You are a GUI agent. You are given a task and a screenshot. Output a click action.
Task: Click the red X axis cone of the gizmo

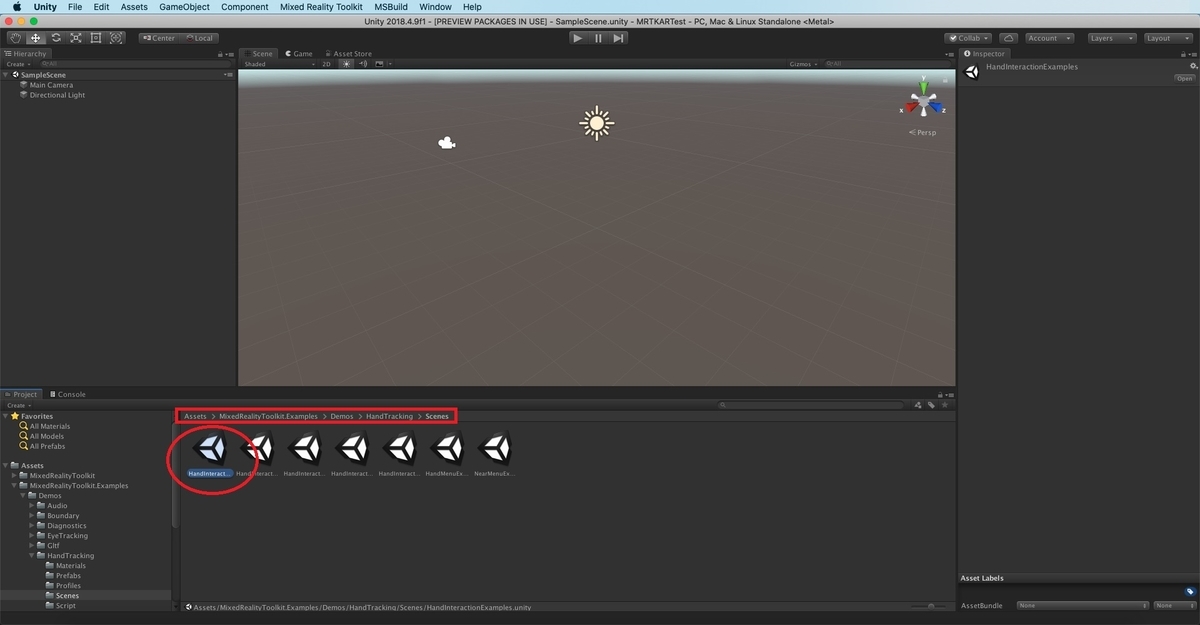point(911,108)
